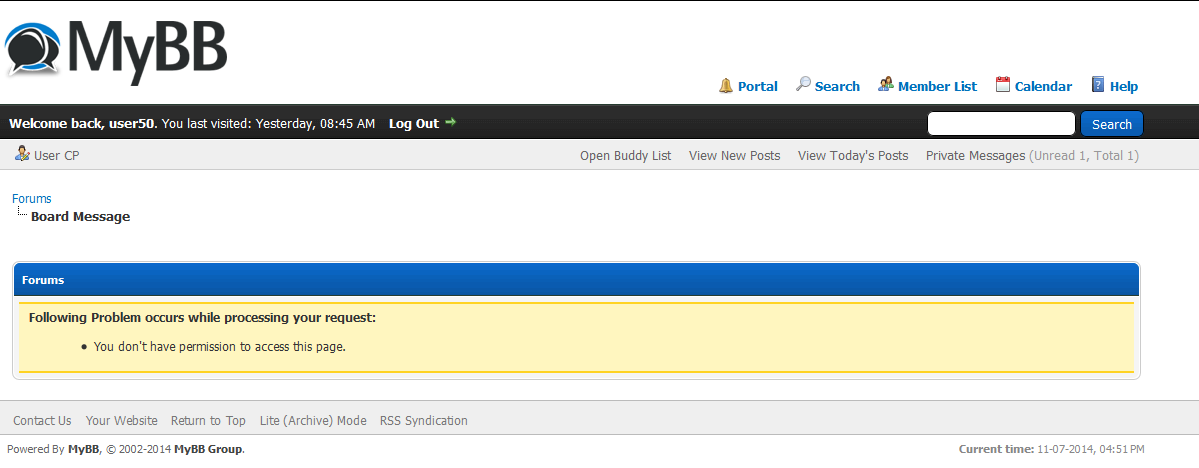The image size is (1199, 468).
Task: Click the Forums breadcrumb link
Action: tap(31, 199)
